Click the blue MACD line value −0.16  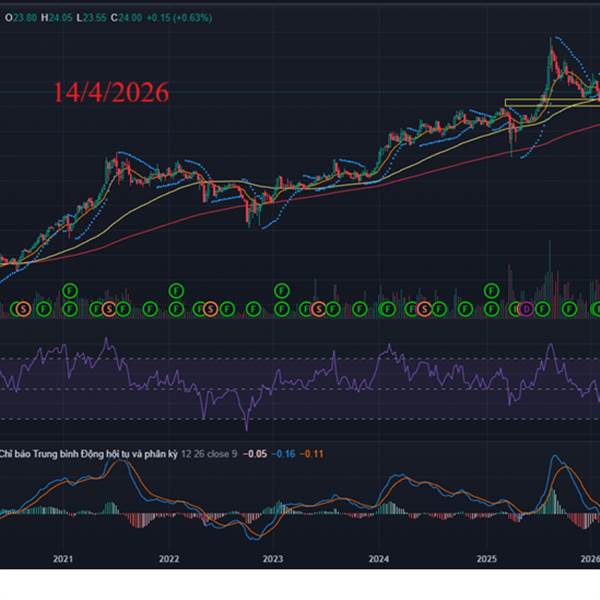(284, 454)
